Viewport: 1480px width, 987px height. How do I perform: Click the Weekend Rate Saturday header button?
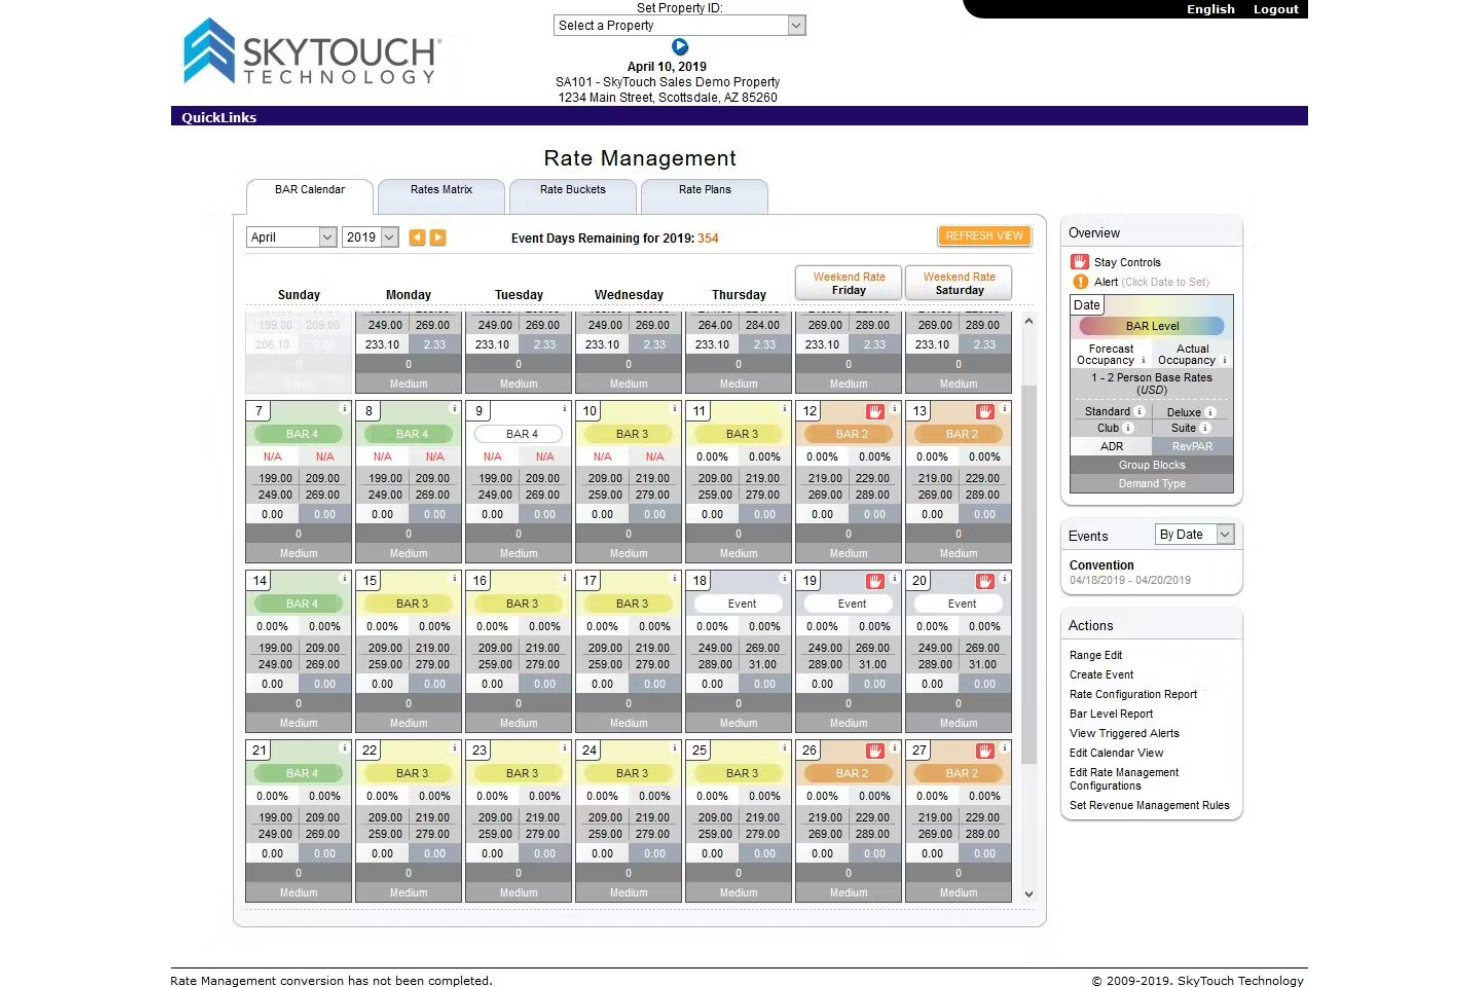(959, 283)
